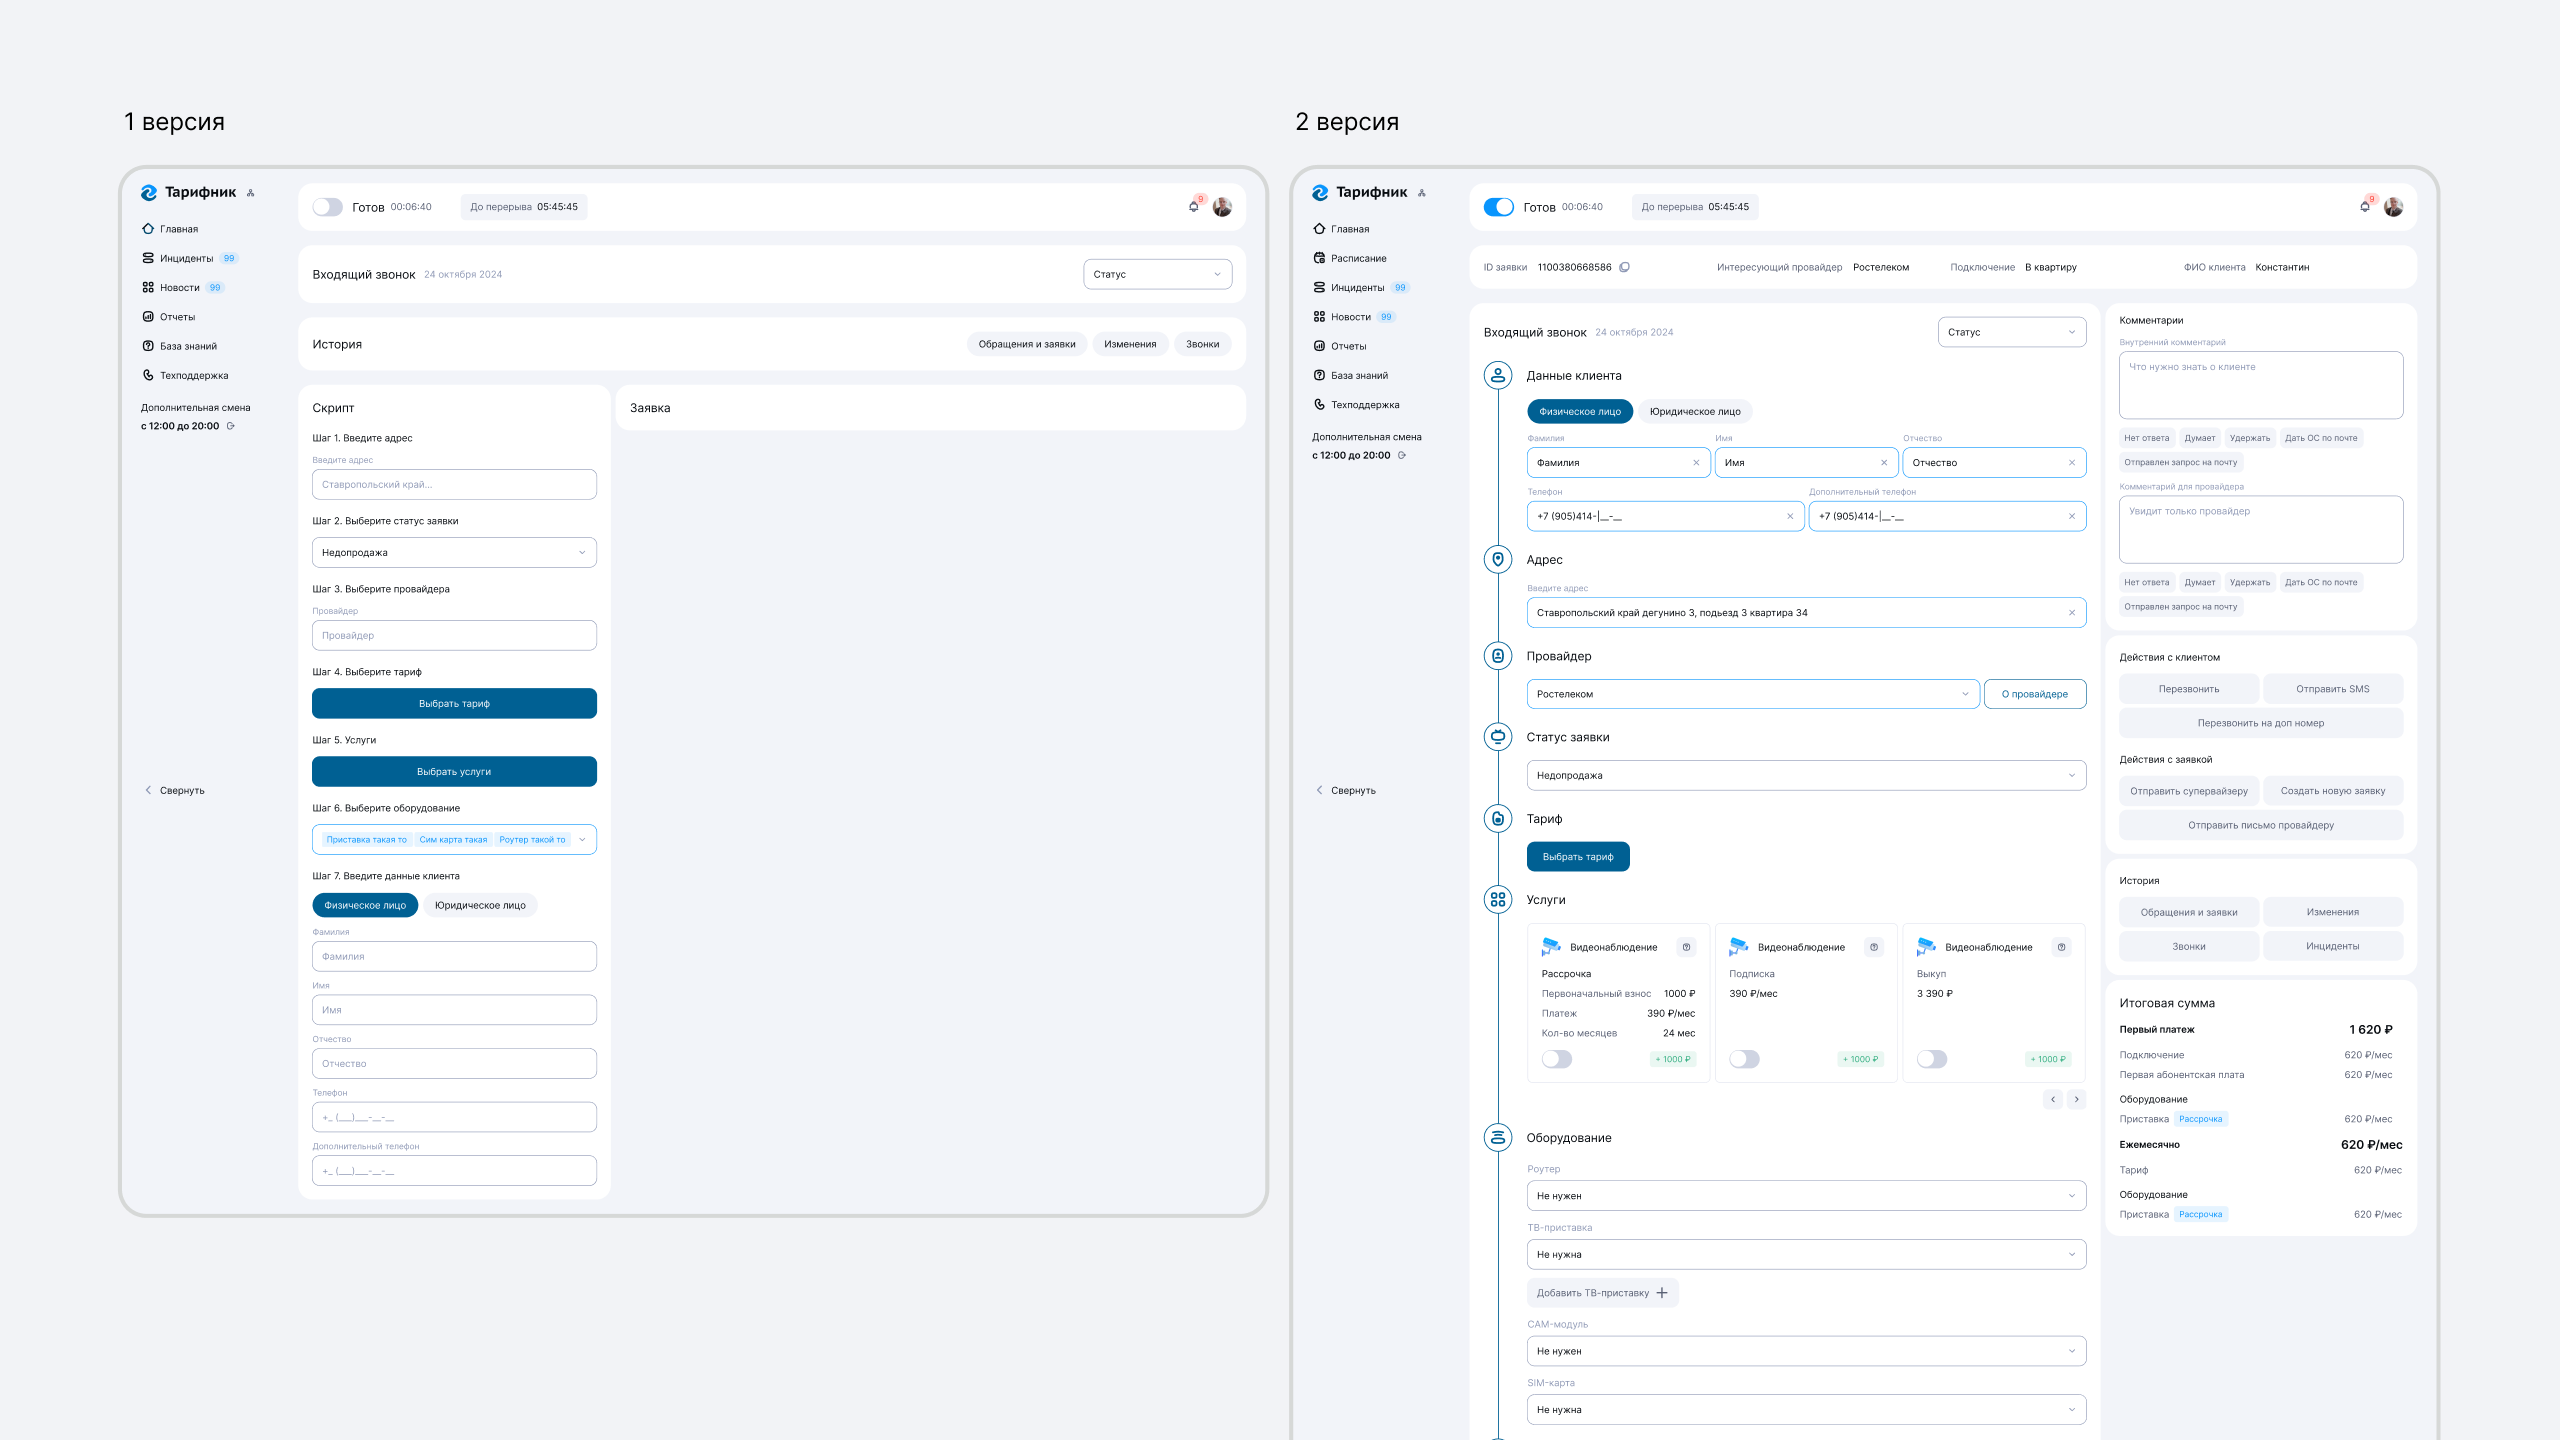2560x1440 pixels.
Task: Click the next arrow under the service cards
Action: 2076,1099
